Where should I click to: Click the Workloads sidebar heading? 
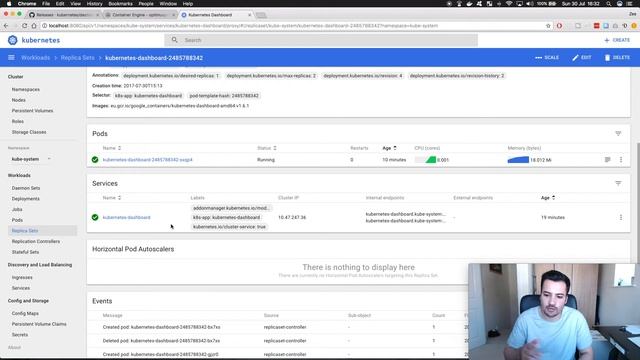(19, 175)
